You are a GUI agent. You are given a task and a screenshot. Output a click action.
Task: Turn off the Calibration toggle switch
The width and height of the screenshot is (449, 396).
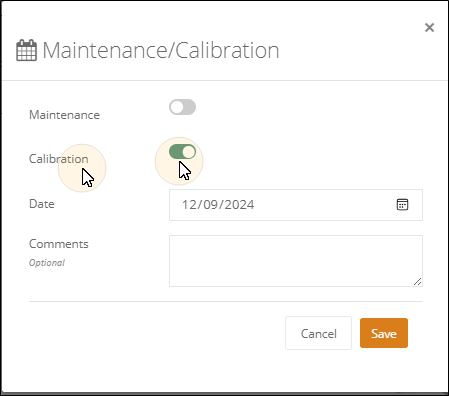pos(182,152)
